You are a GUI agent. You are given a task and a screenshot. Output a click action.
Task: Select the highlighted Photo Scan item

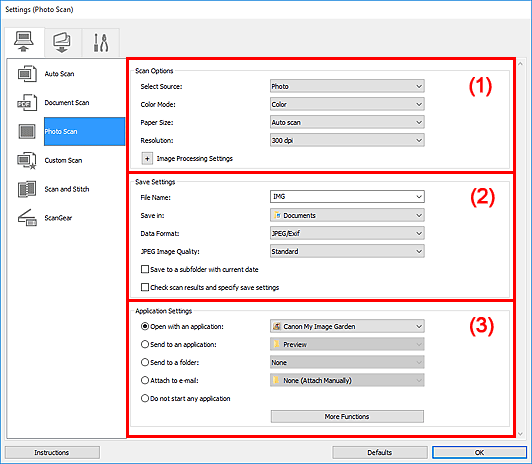(84, 132)
